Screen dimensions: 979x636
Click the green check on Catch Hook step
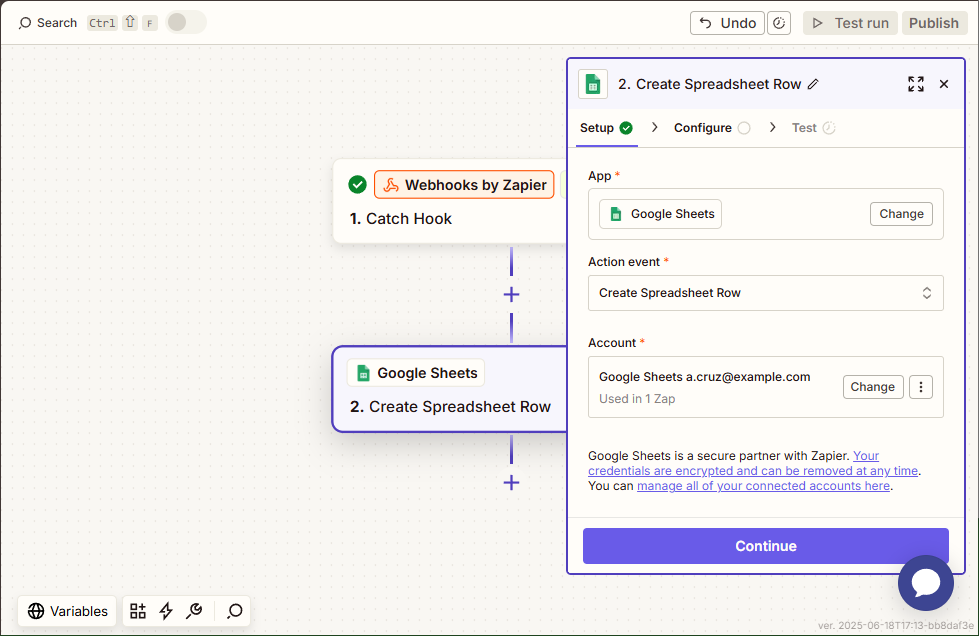pyautogui.click(x=357, y=185)
